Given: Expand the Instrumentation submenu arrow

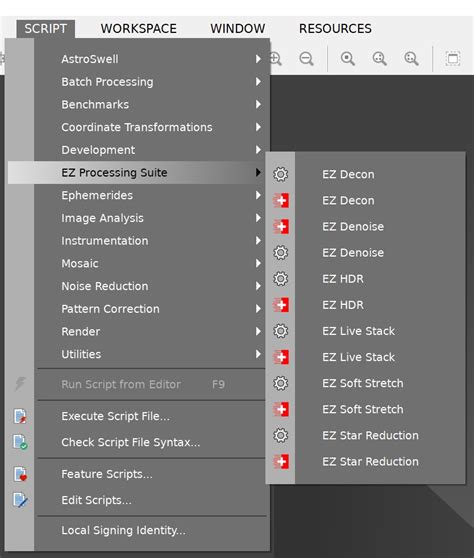Looking at the screenshot, I should [x=258, y=241].
